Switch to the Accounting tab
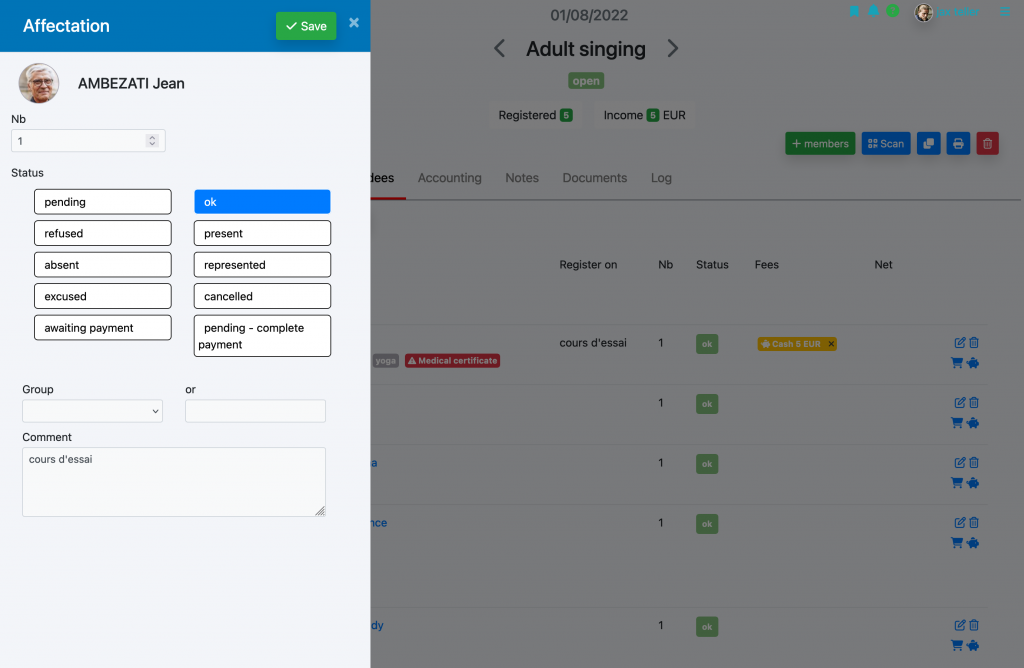The height and width of the screenshot is (668, 1024). (449, 178)
